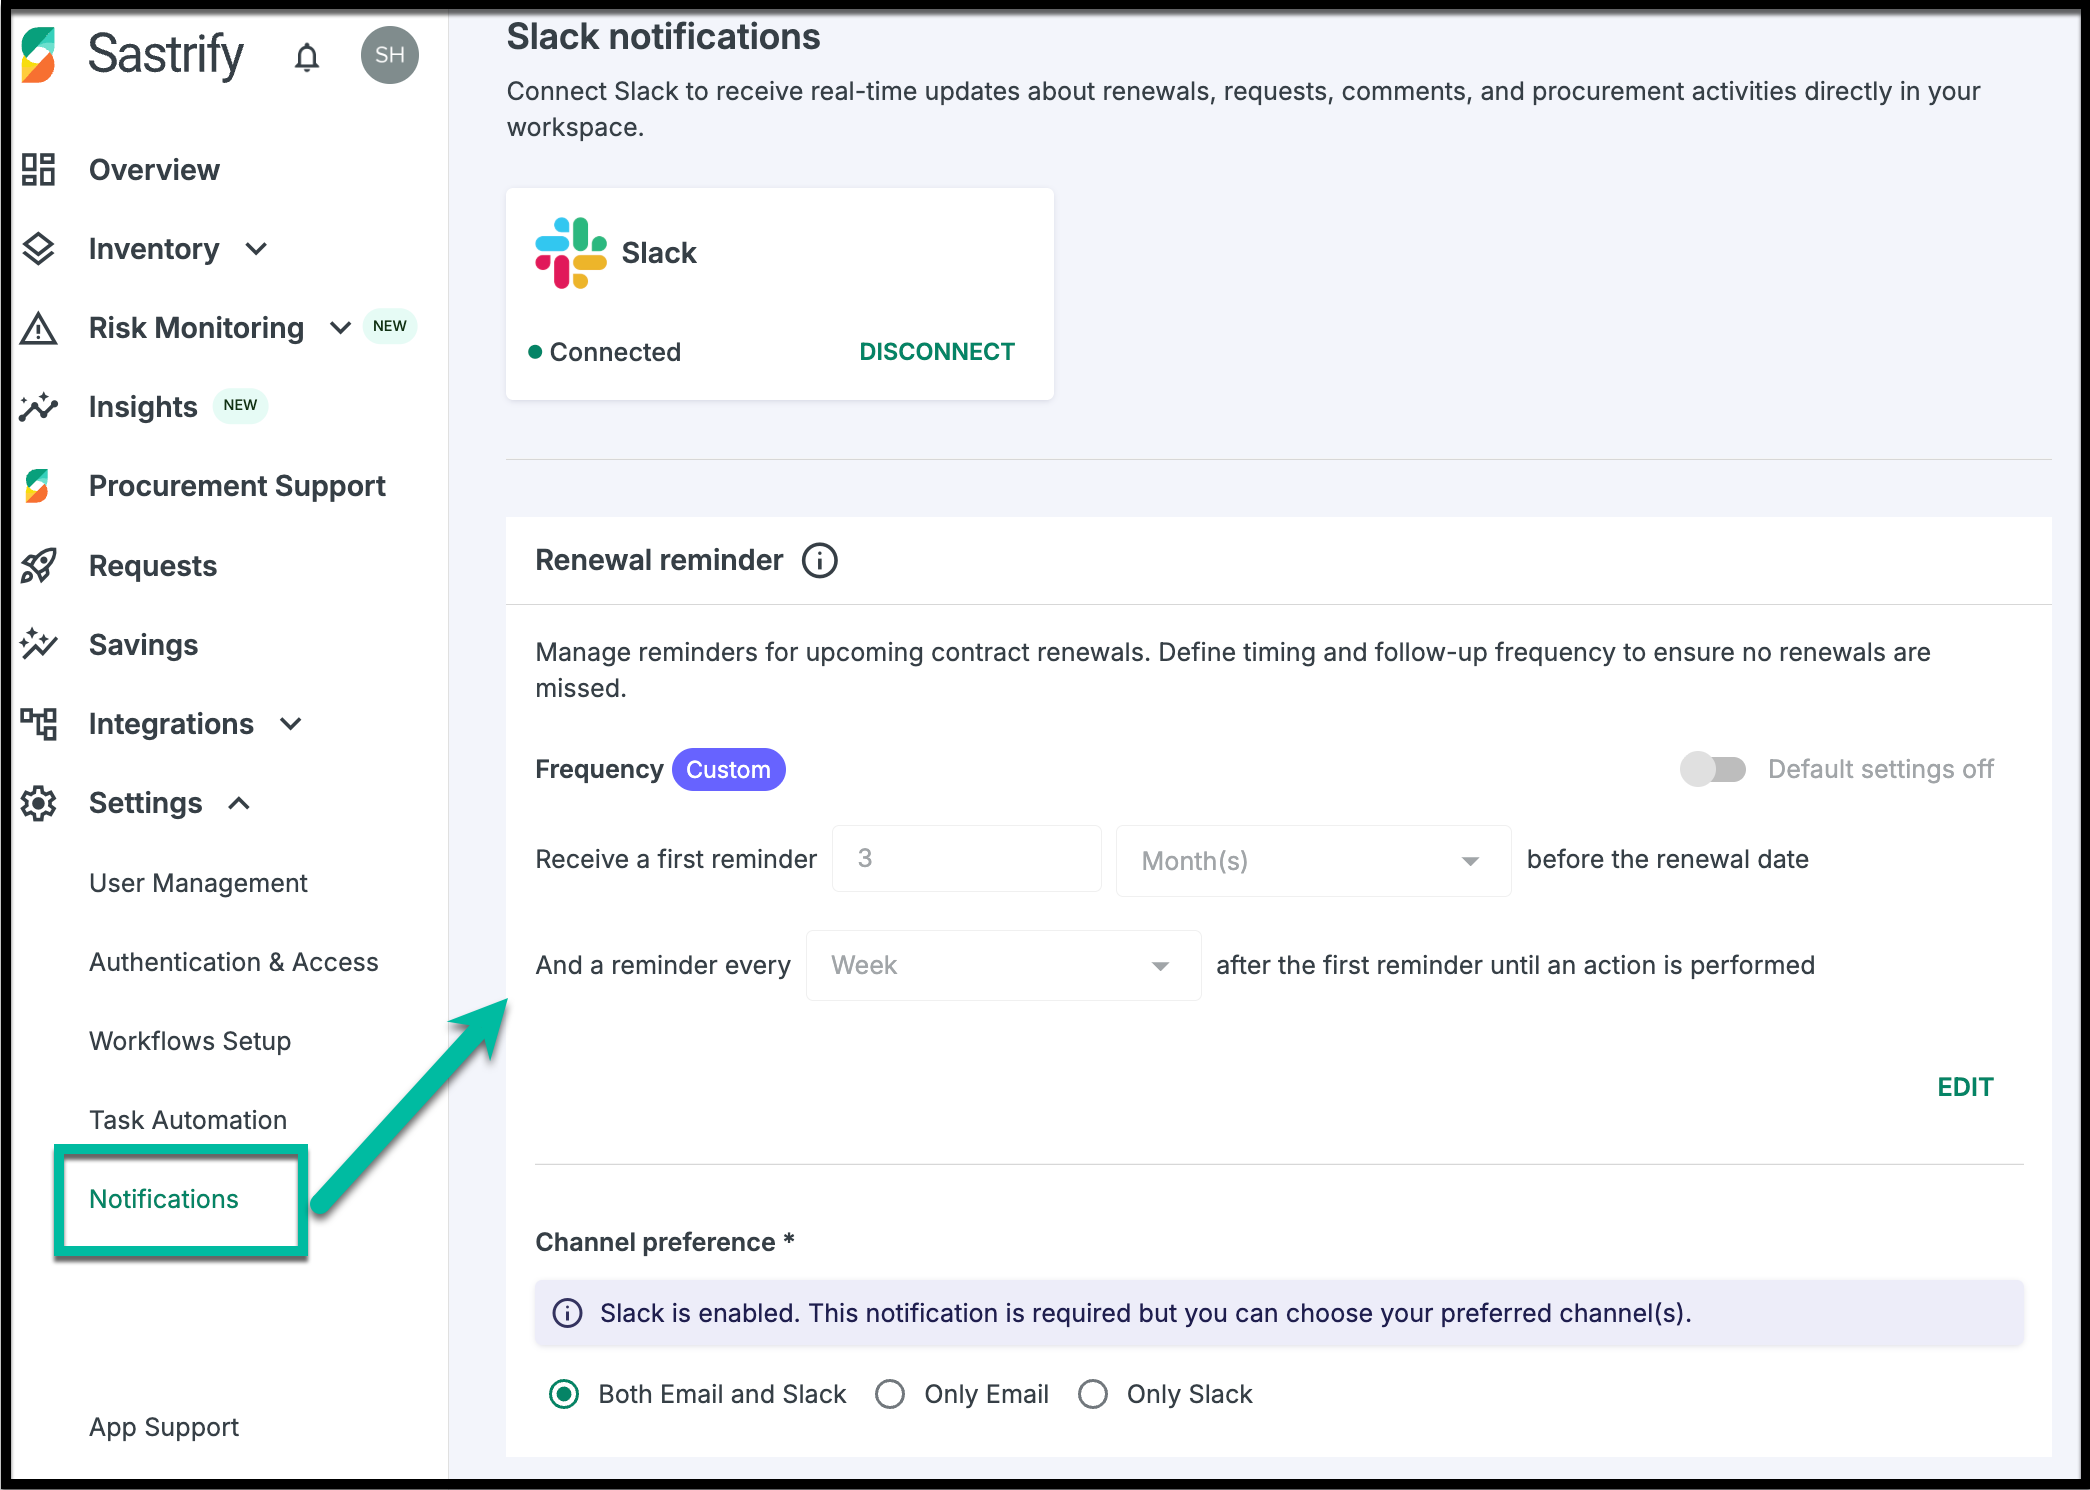Screen dimensions: 2090x1490
Task: Open the SH user avatar menu
Action: (x=389, y=55)
